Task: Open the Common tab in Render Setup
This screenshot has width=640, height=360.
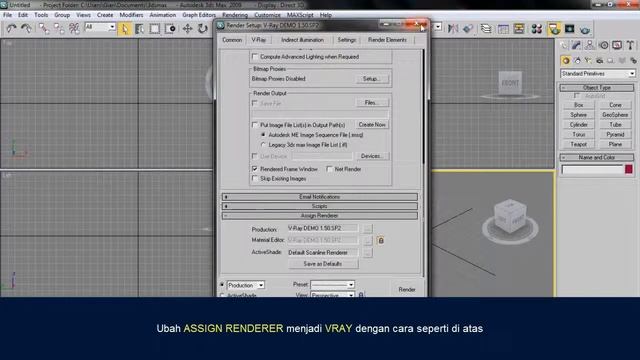Action: pyautogui.click(x=232, y=40)
